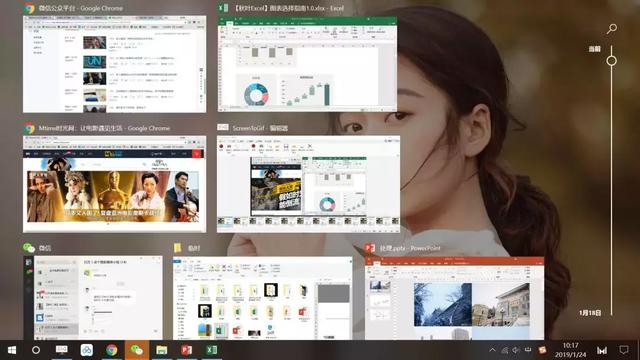The image size is (640, 360).
Task: Open the Action Center notification icon
Action: pos(623,350)
